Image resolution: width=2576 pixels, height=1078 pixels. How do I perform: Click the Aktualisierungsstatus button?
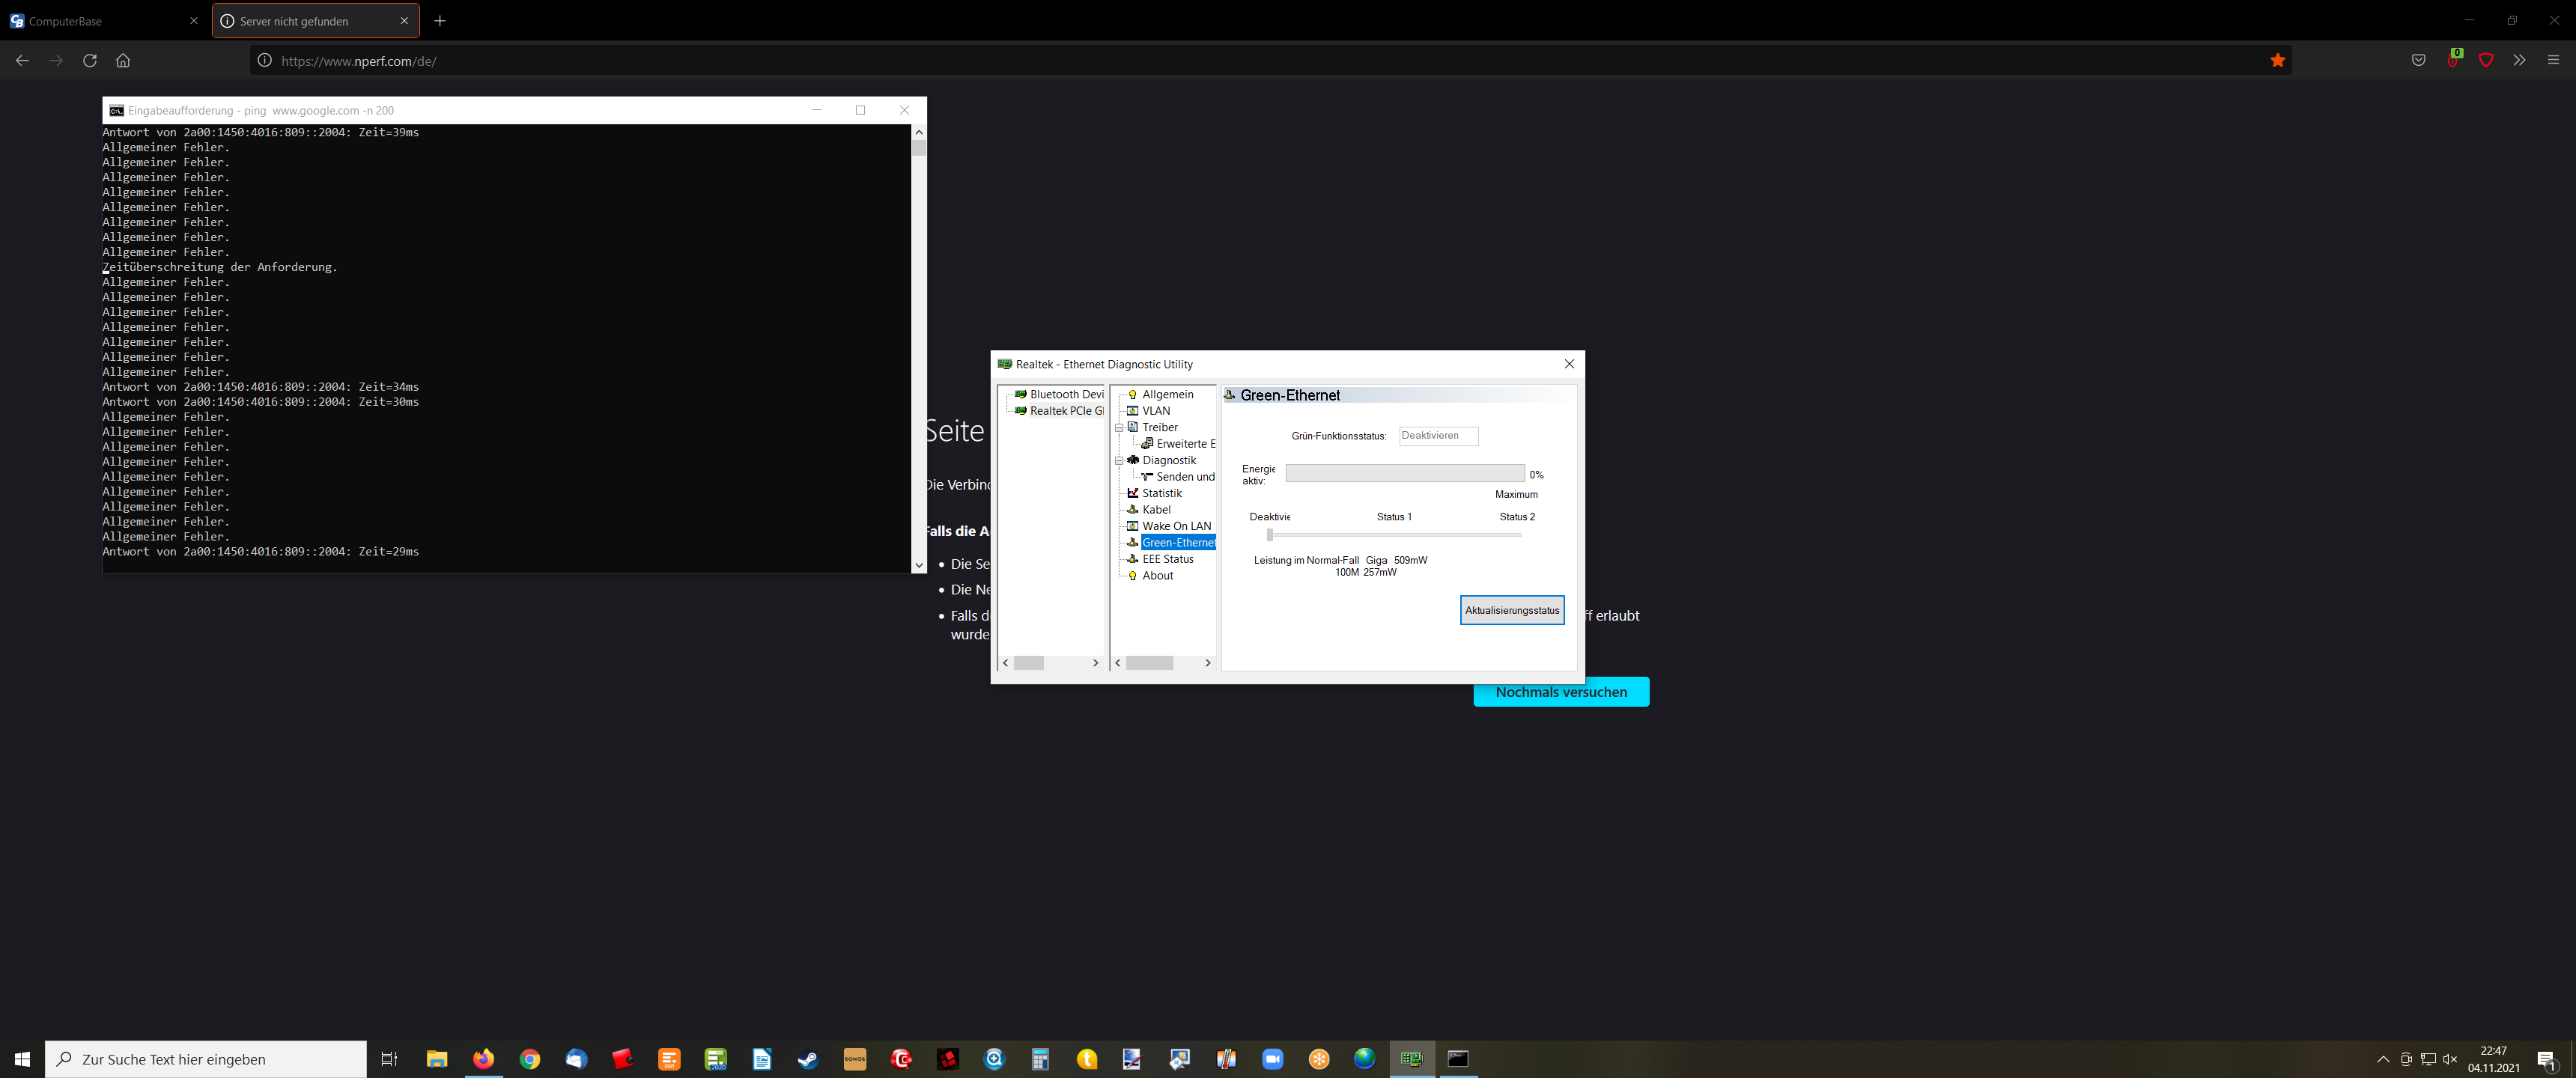point(1511,610)
